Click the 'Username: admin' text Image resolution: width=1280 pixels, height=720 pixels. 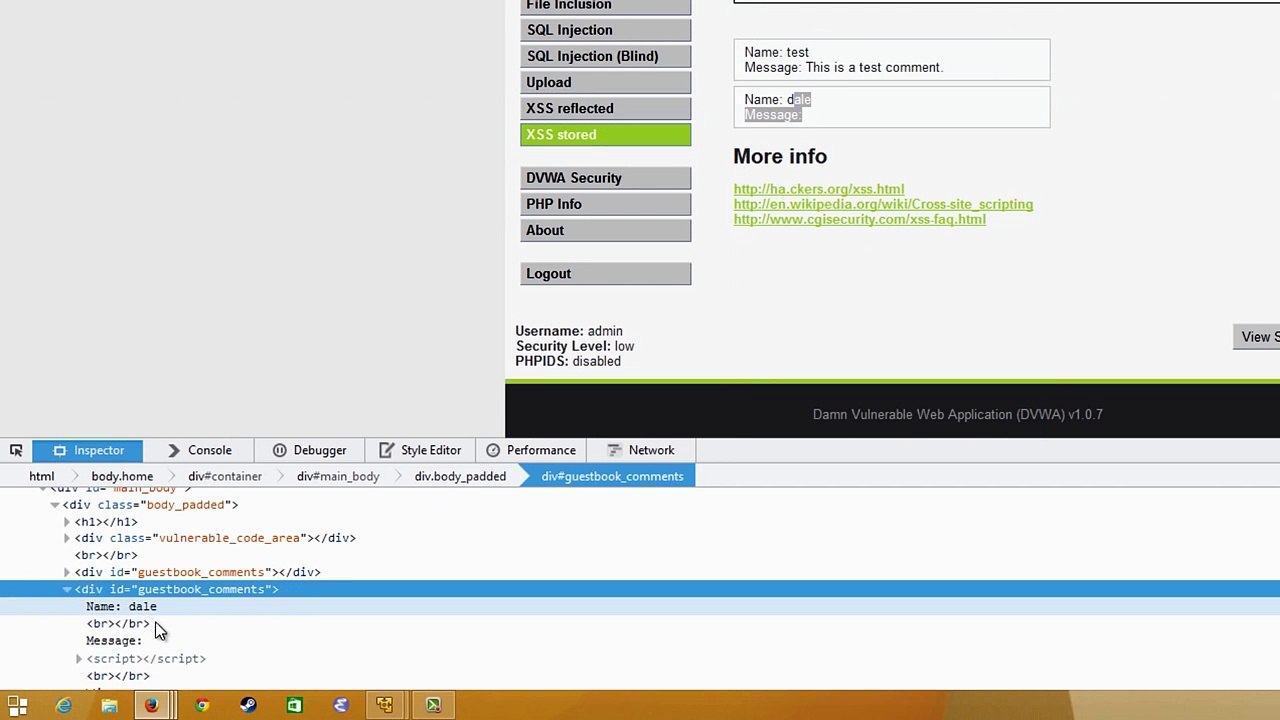click(568, 331)
